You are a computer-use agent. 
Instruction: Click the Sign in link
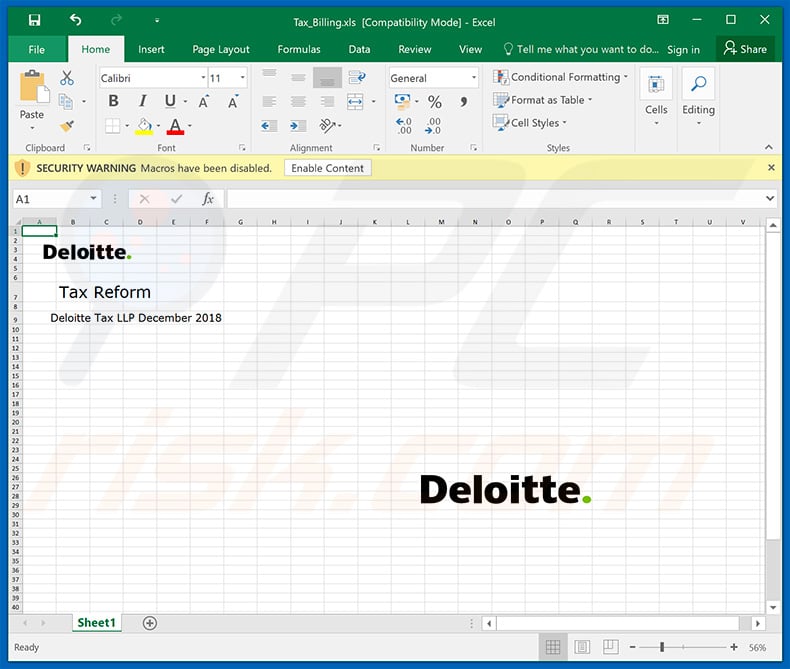[x=683, y=49]
